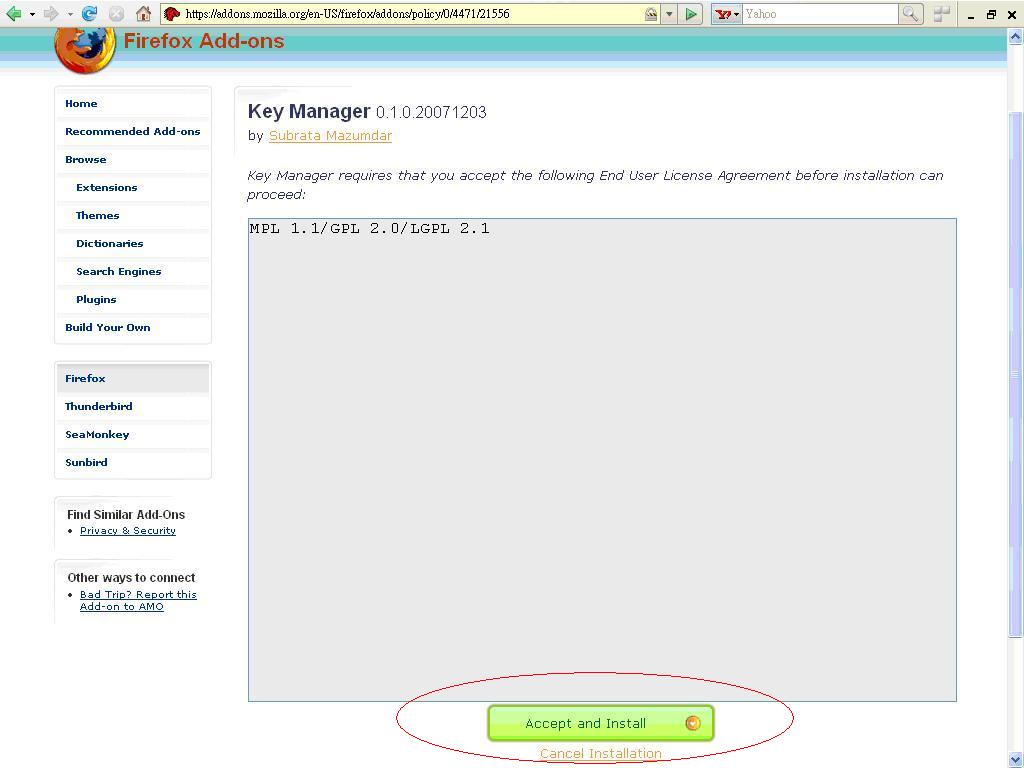
Task: Click the scrollbar up arrow
Action: [1015, 37]
